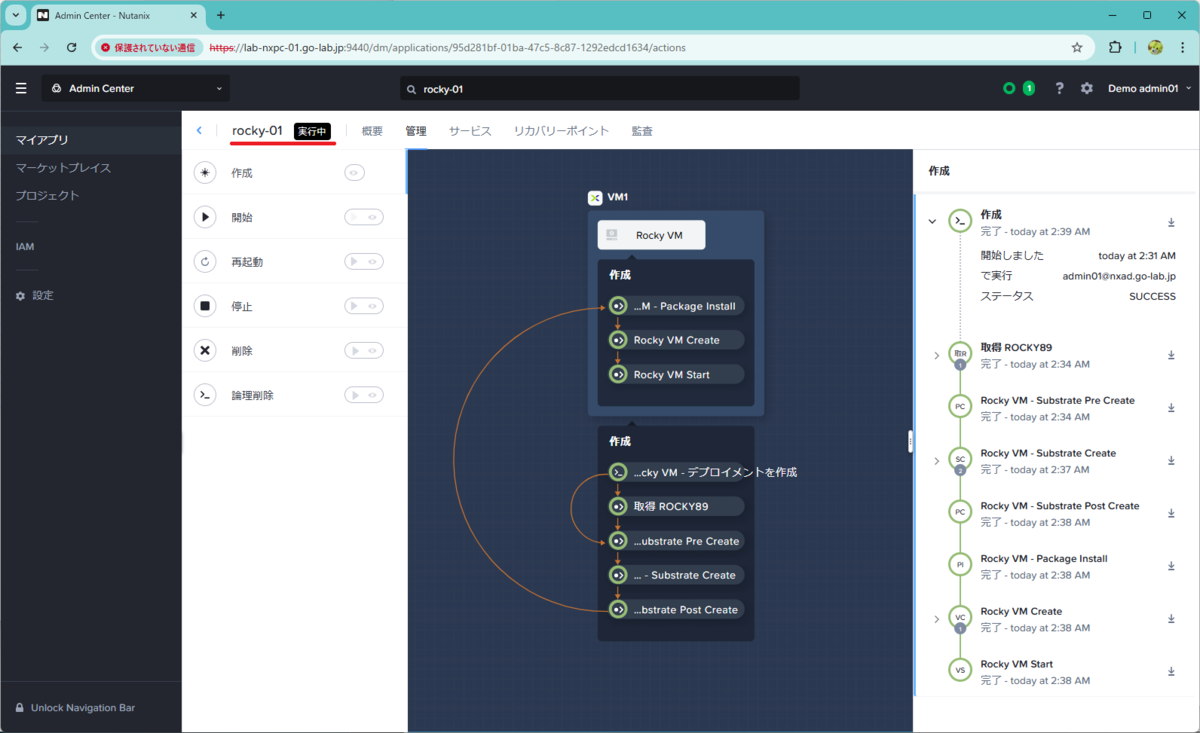1200x733 pixels.
Task: Toggle the run/view switch on 再起動 row
Action: click(364, 262)
